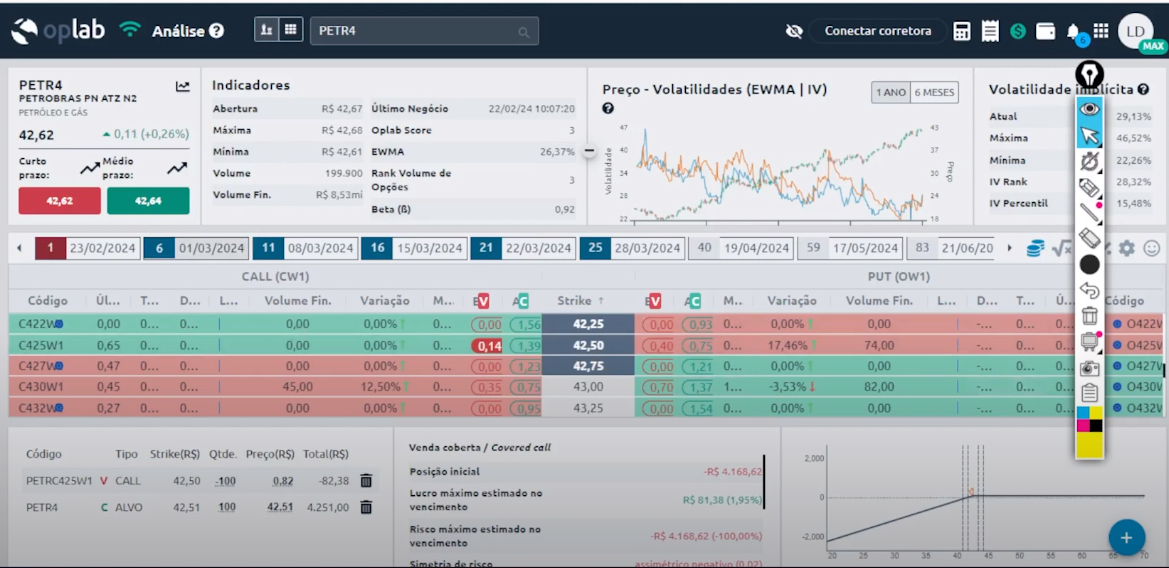Click the green dollar sign icon
The height and width of the screenshot is (568, 1169).
click(1018, 31)
